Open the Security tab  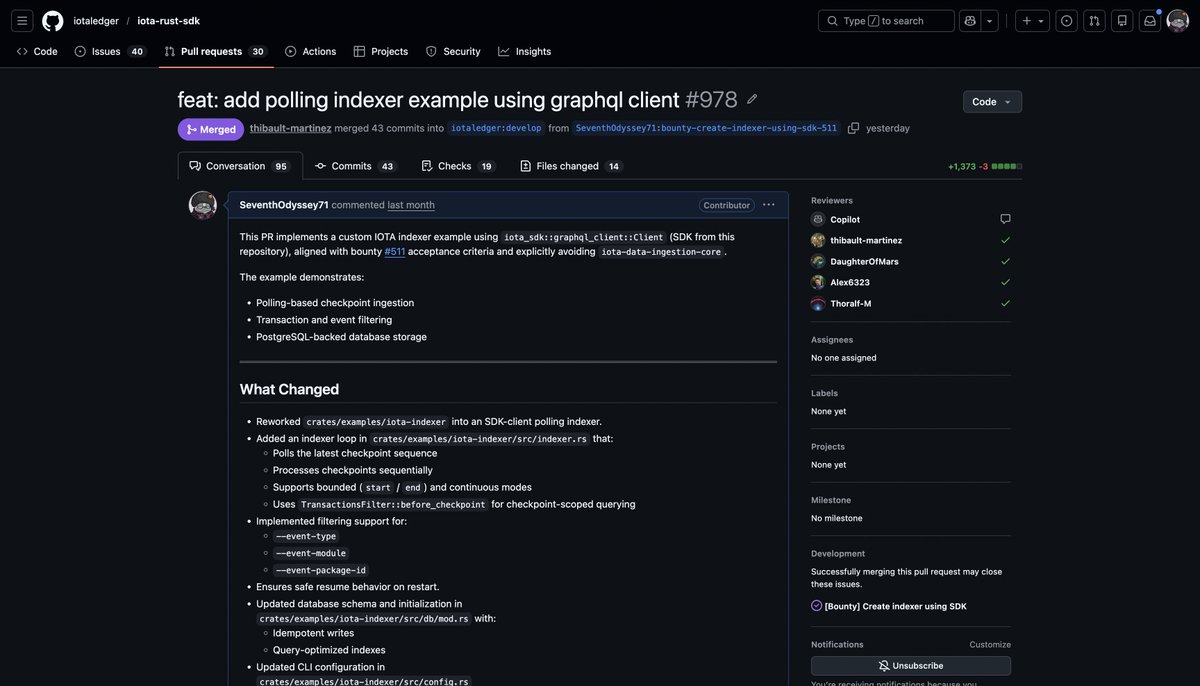[x=453, y=51]
